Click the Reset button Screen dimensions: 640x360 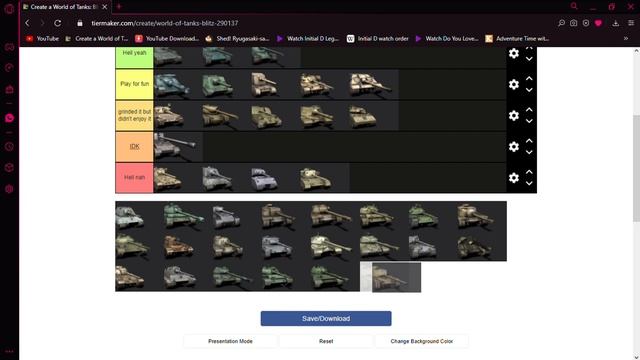[326, 341]
